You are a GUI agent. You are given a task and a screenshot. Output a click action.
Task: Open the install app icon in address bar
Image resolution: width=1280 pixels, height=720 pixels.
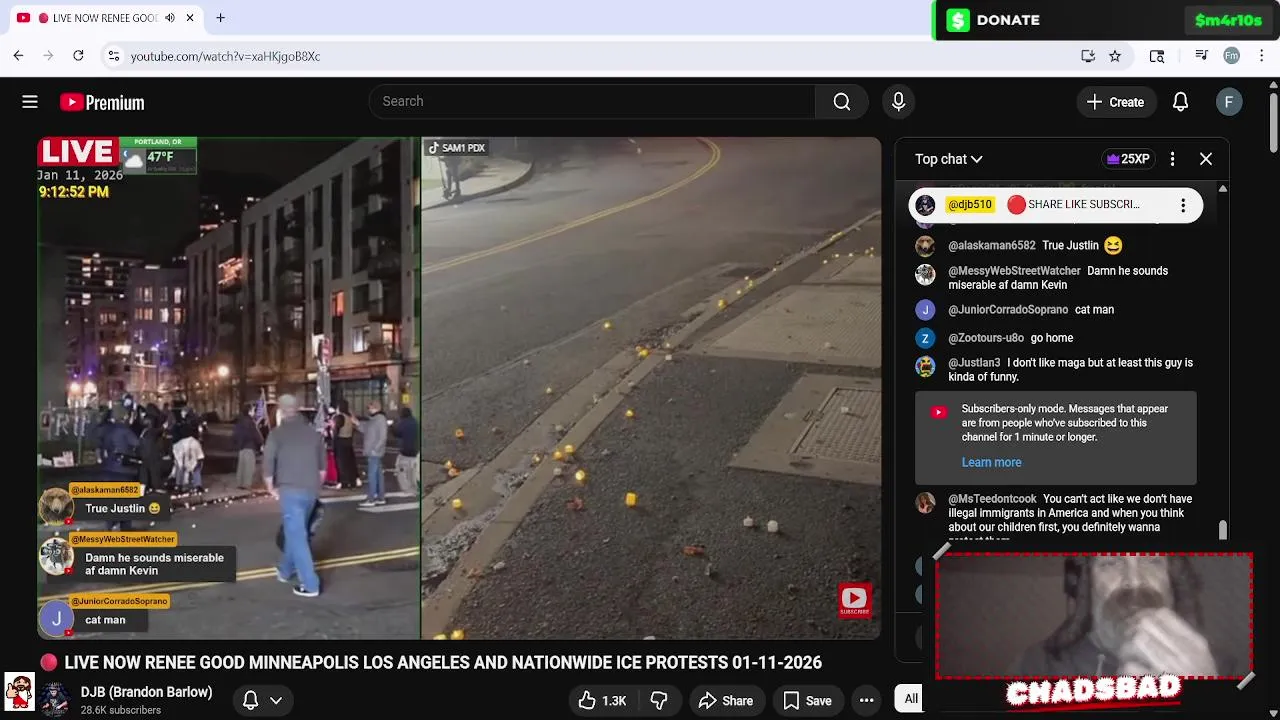point(1088,56)
